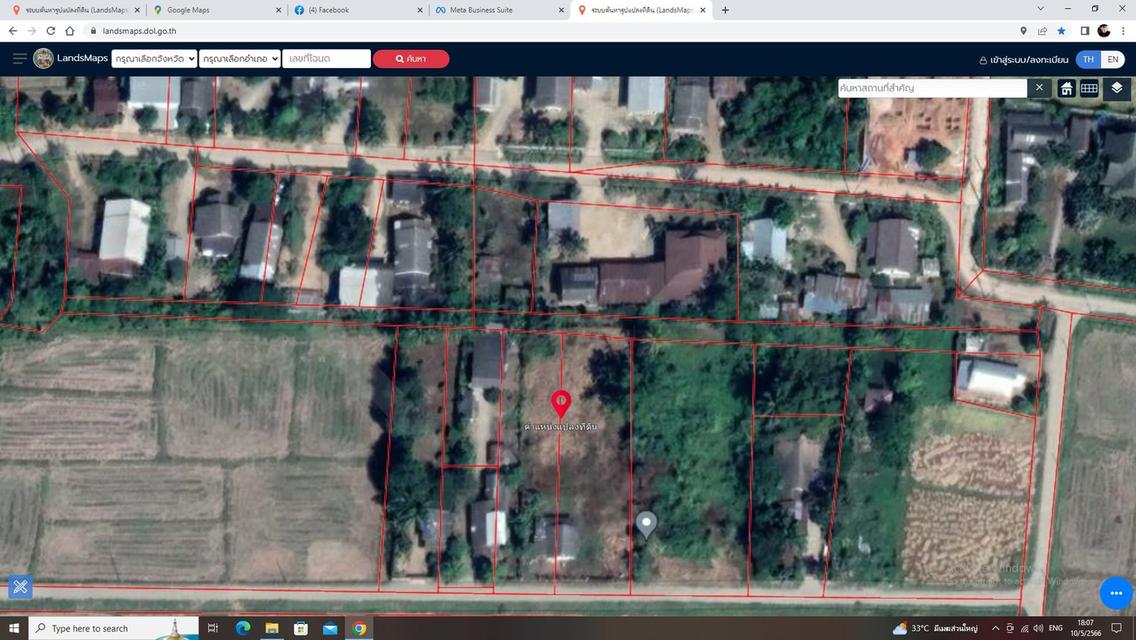Screen dimensions: 1136x640
Task: Click the red parcel location pin
Action: click(x=561, y=403)
